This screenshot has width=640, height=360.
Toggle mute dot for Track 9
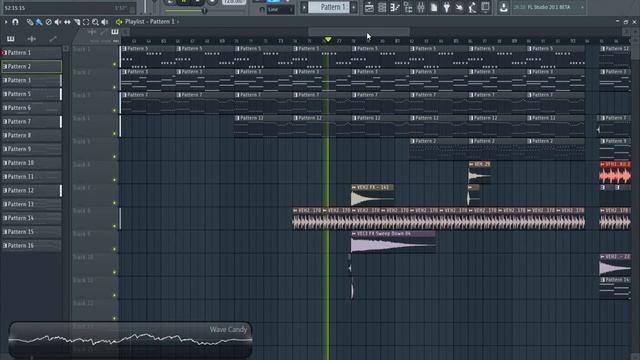115,249
